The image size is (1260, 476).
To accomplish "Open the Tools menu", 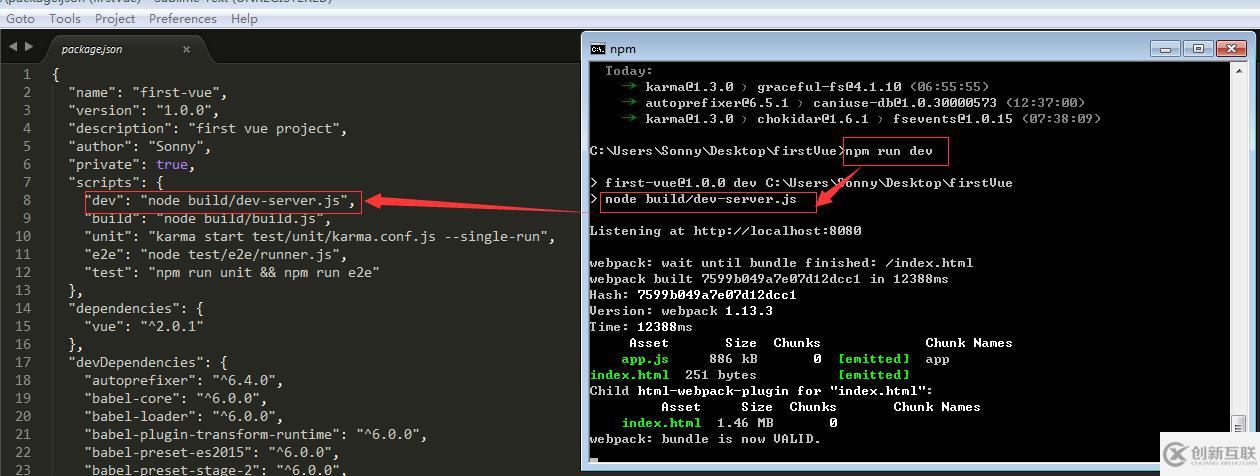I will point(65,18).
